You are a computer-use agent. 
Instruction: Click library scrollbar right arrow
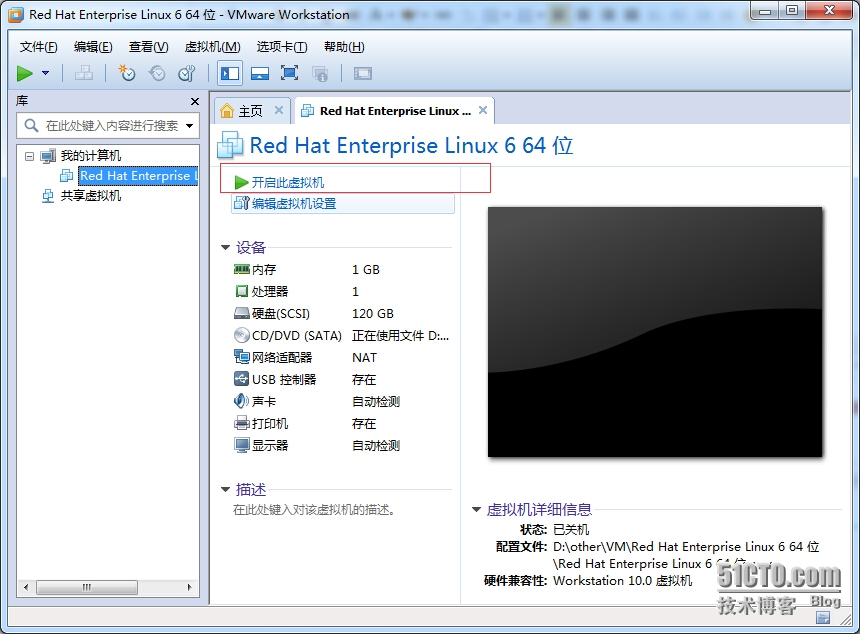189,587
